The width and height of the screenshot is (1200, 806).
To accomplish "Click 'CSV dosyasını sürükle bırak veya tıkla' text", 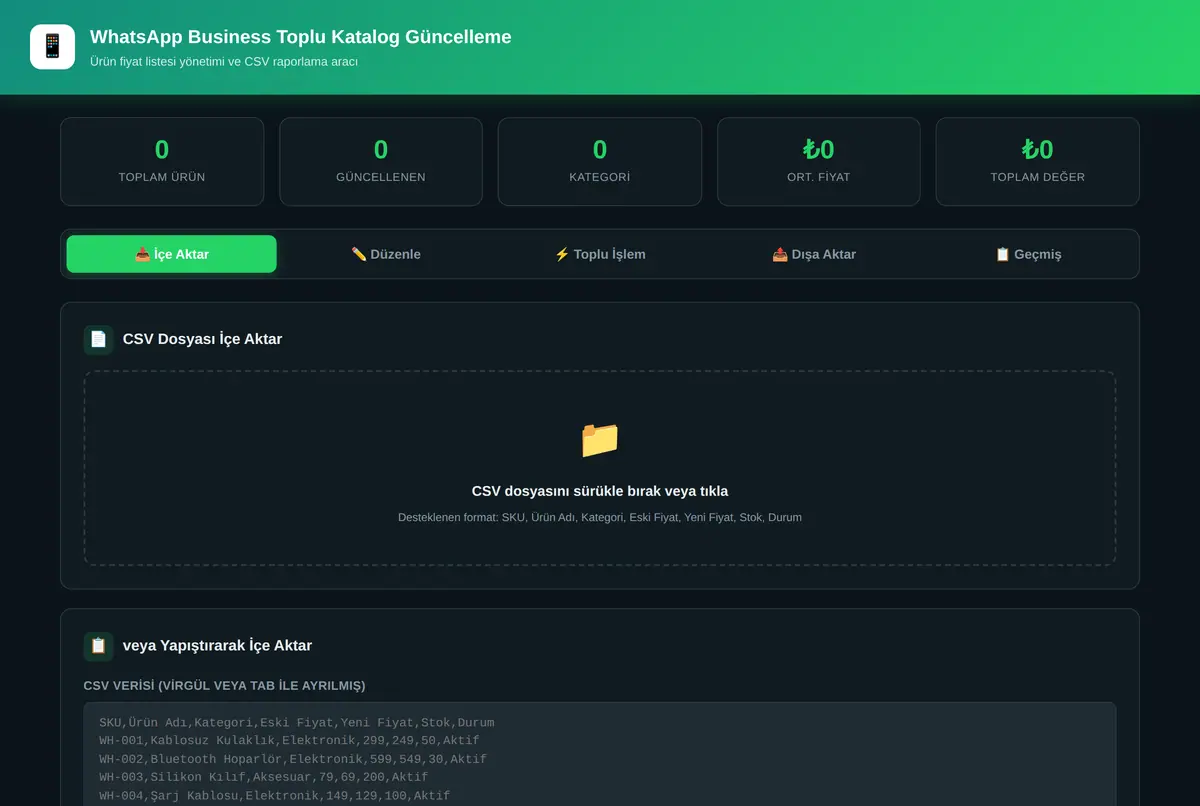I will tap(600, 491).
